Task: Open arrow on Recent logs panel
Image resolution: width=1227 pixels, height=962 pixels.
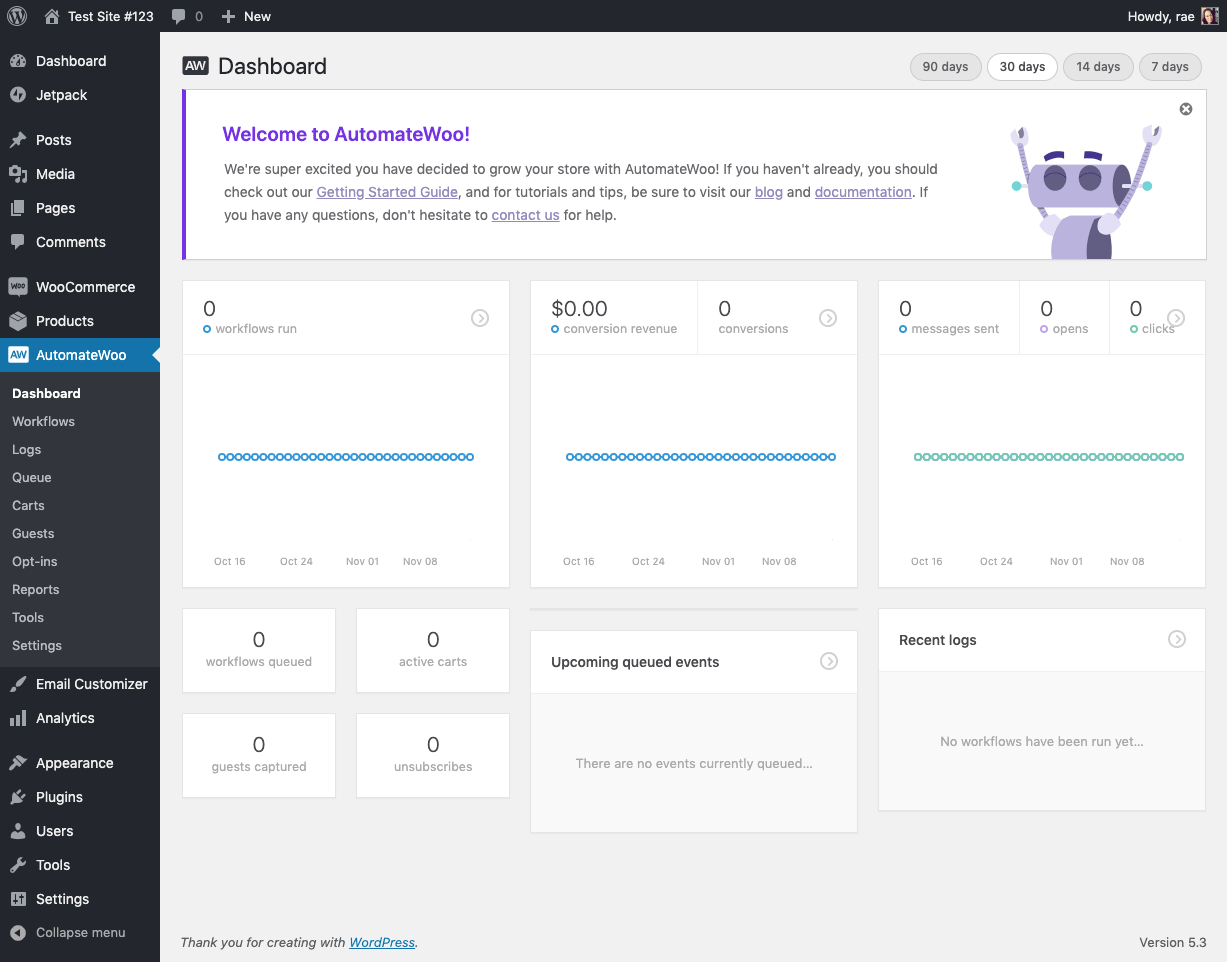Action: pyautogui.click(x=1177, y=639)
